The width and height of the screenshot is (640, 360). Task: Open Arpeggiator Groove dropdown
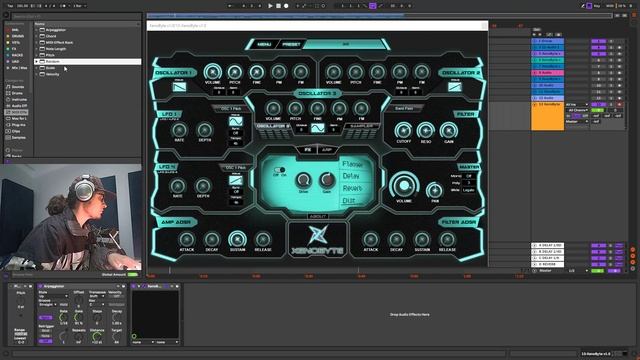coord(48,304)
